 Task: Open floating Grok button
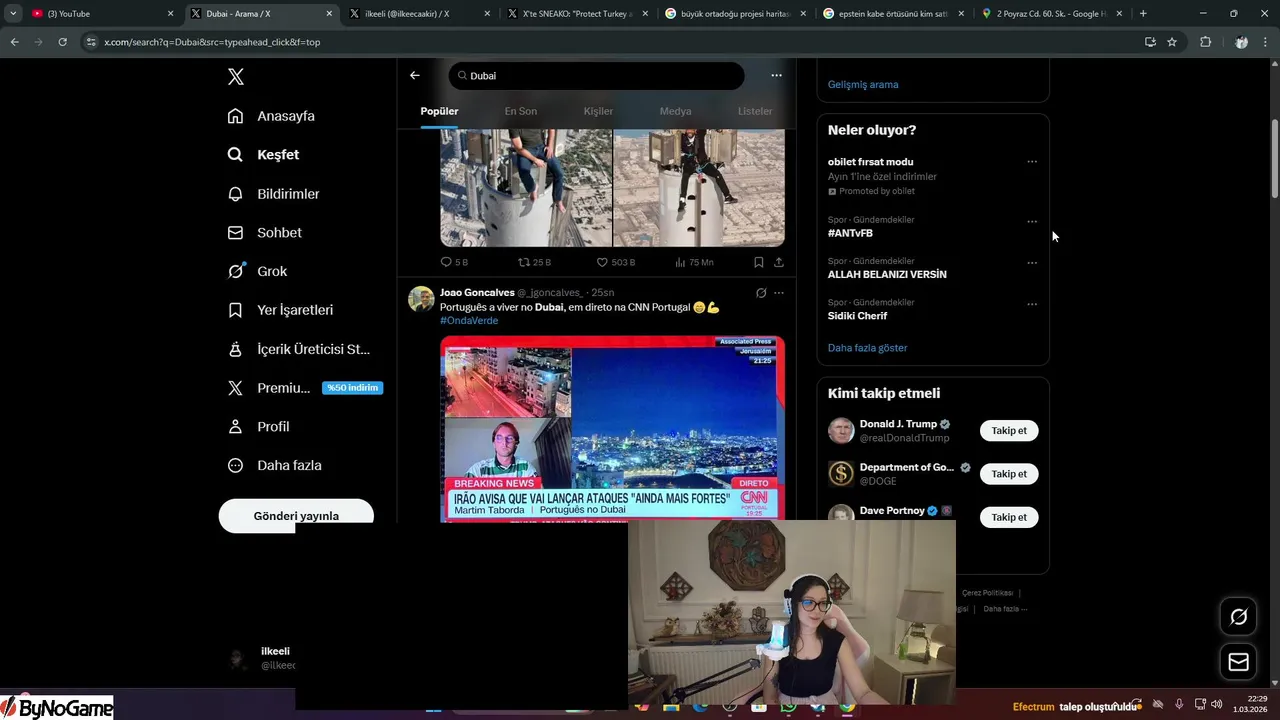(1238, 617)
